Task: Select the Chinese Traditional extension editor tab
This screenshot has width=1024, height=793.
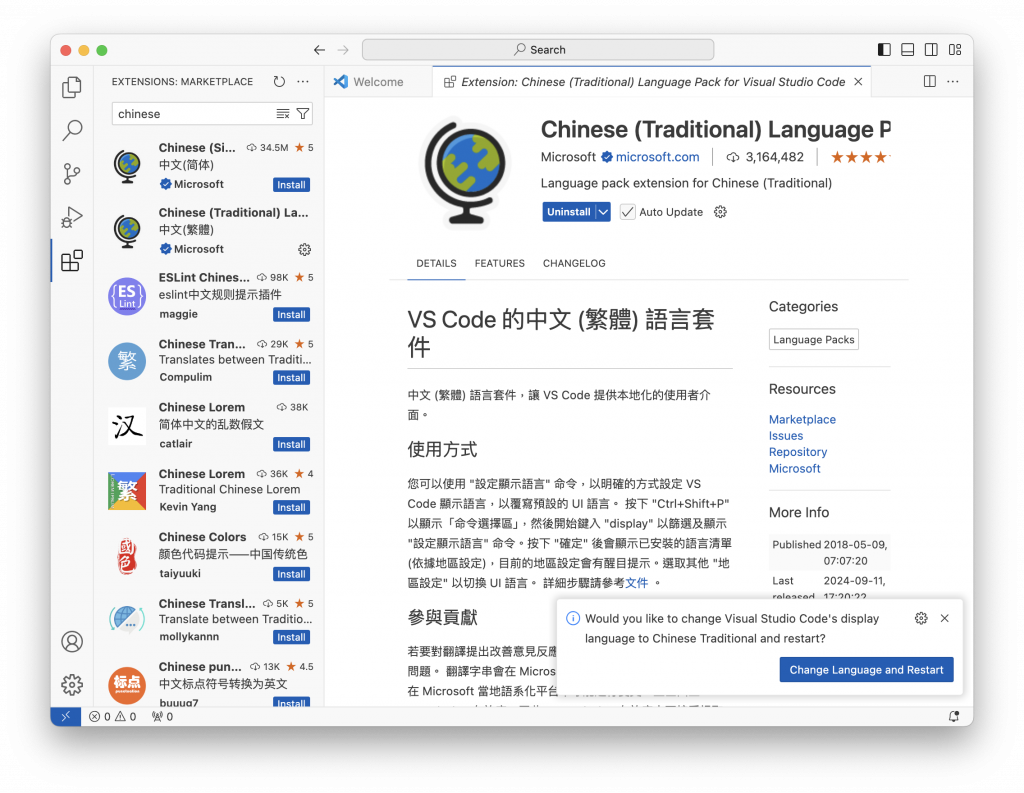Action: [x=653, y=82]
